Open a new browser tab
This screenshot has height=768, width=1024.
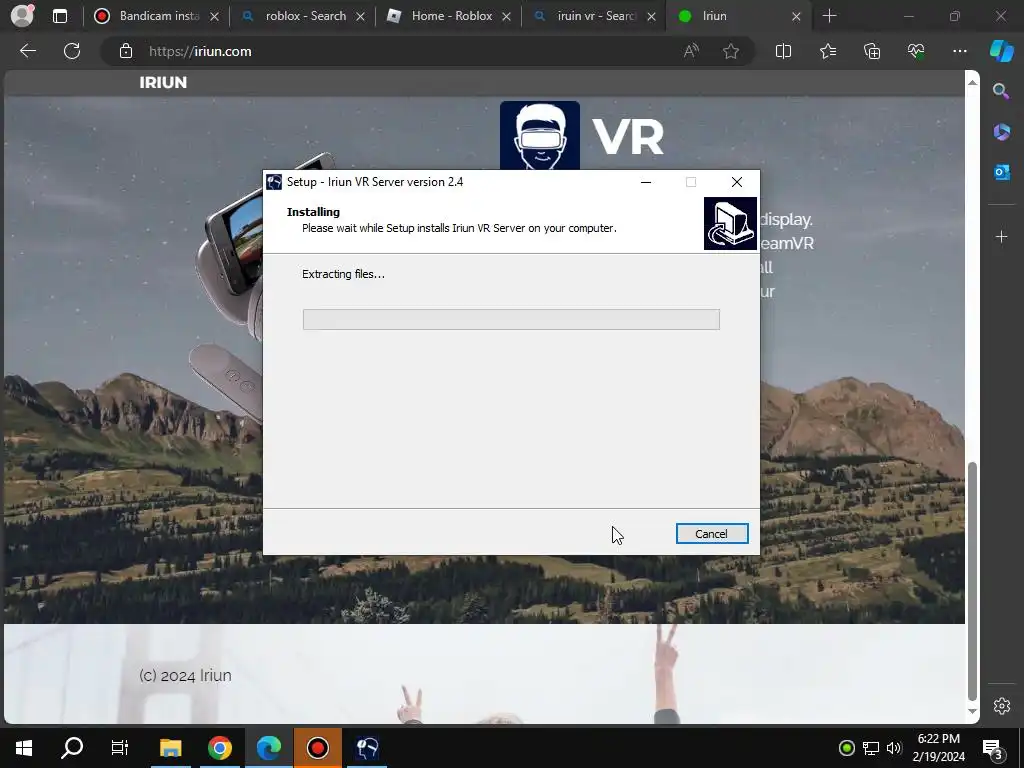[x=829, y=16]
